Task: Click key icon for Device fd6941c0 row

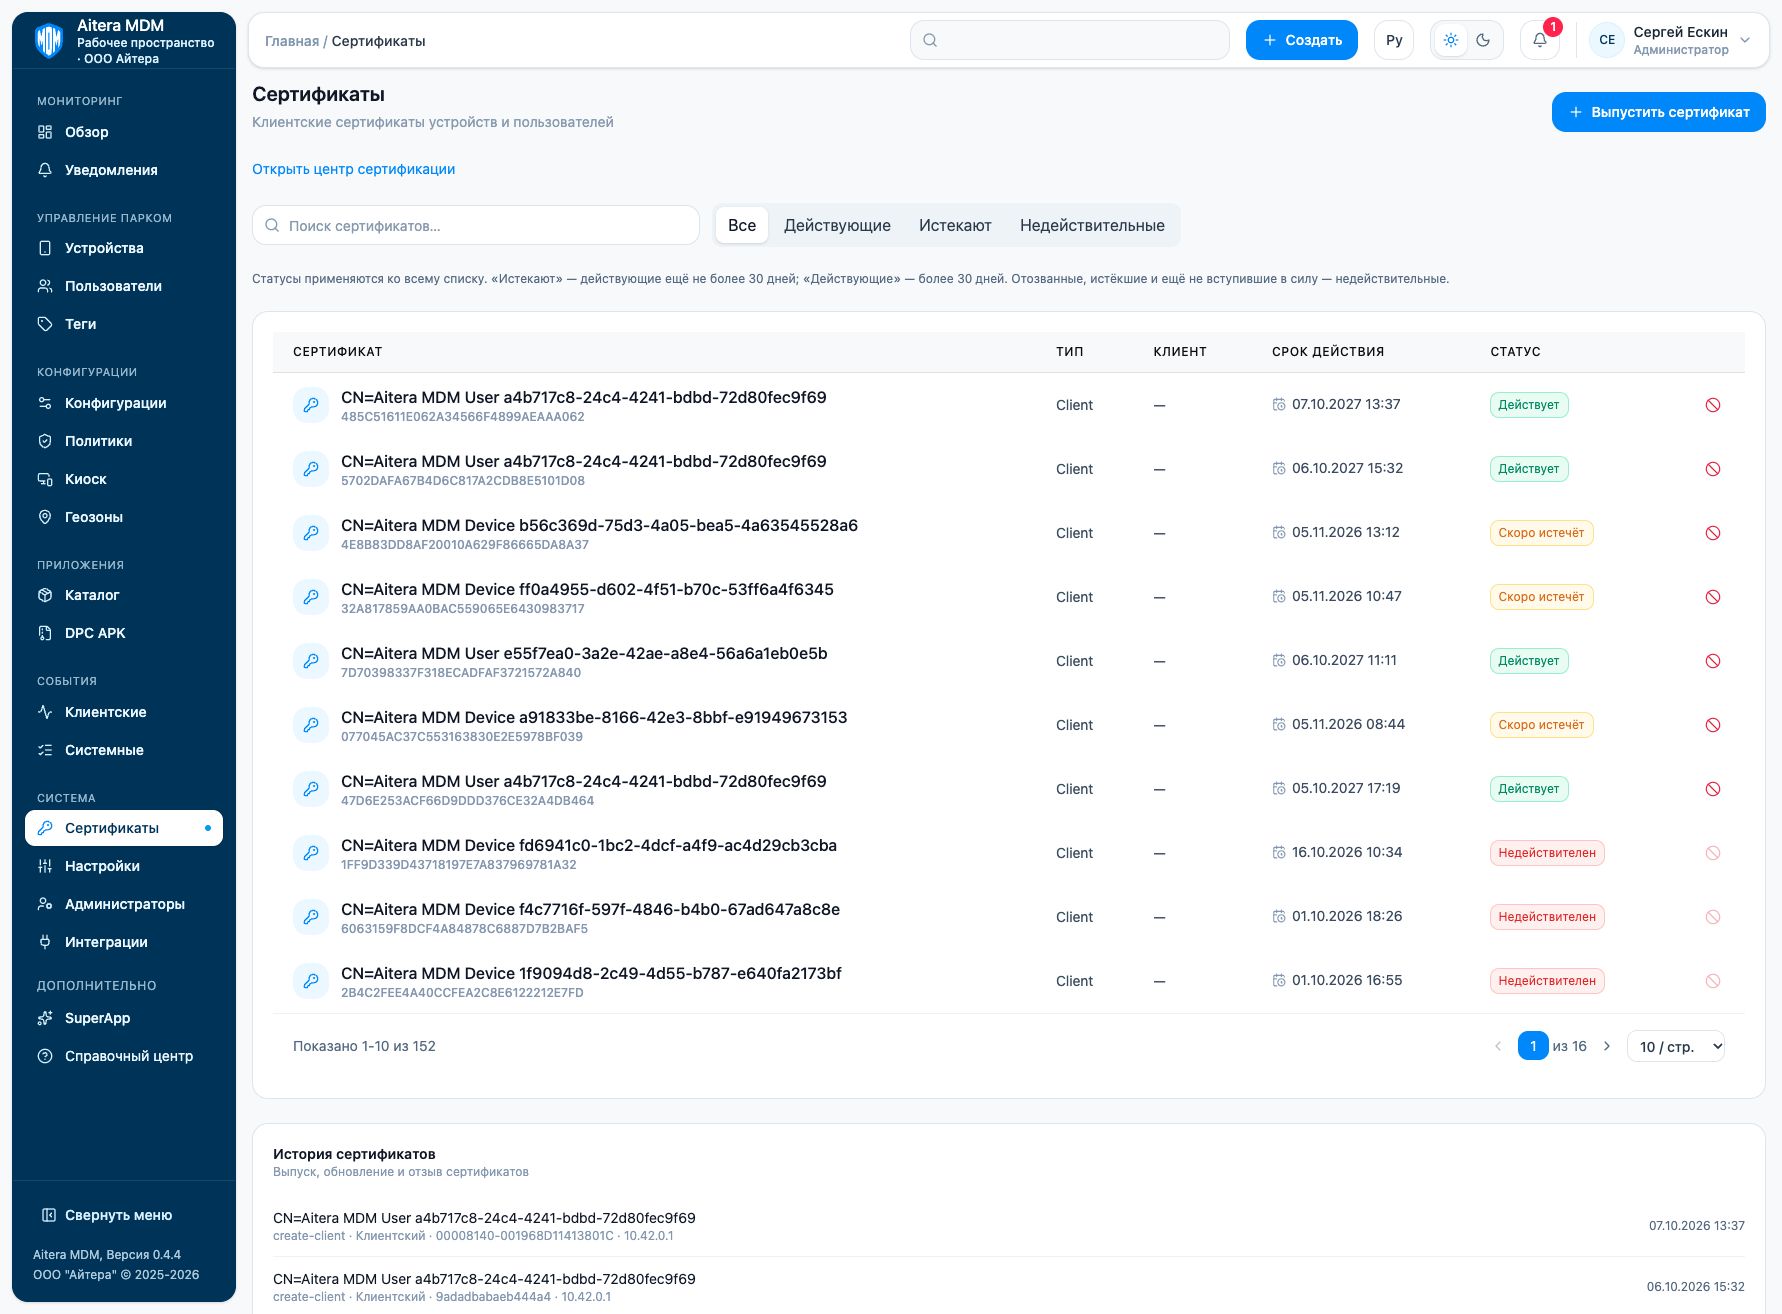Action: pyautogui.click(x=311, y=853)
